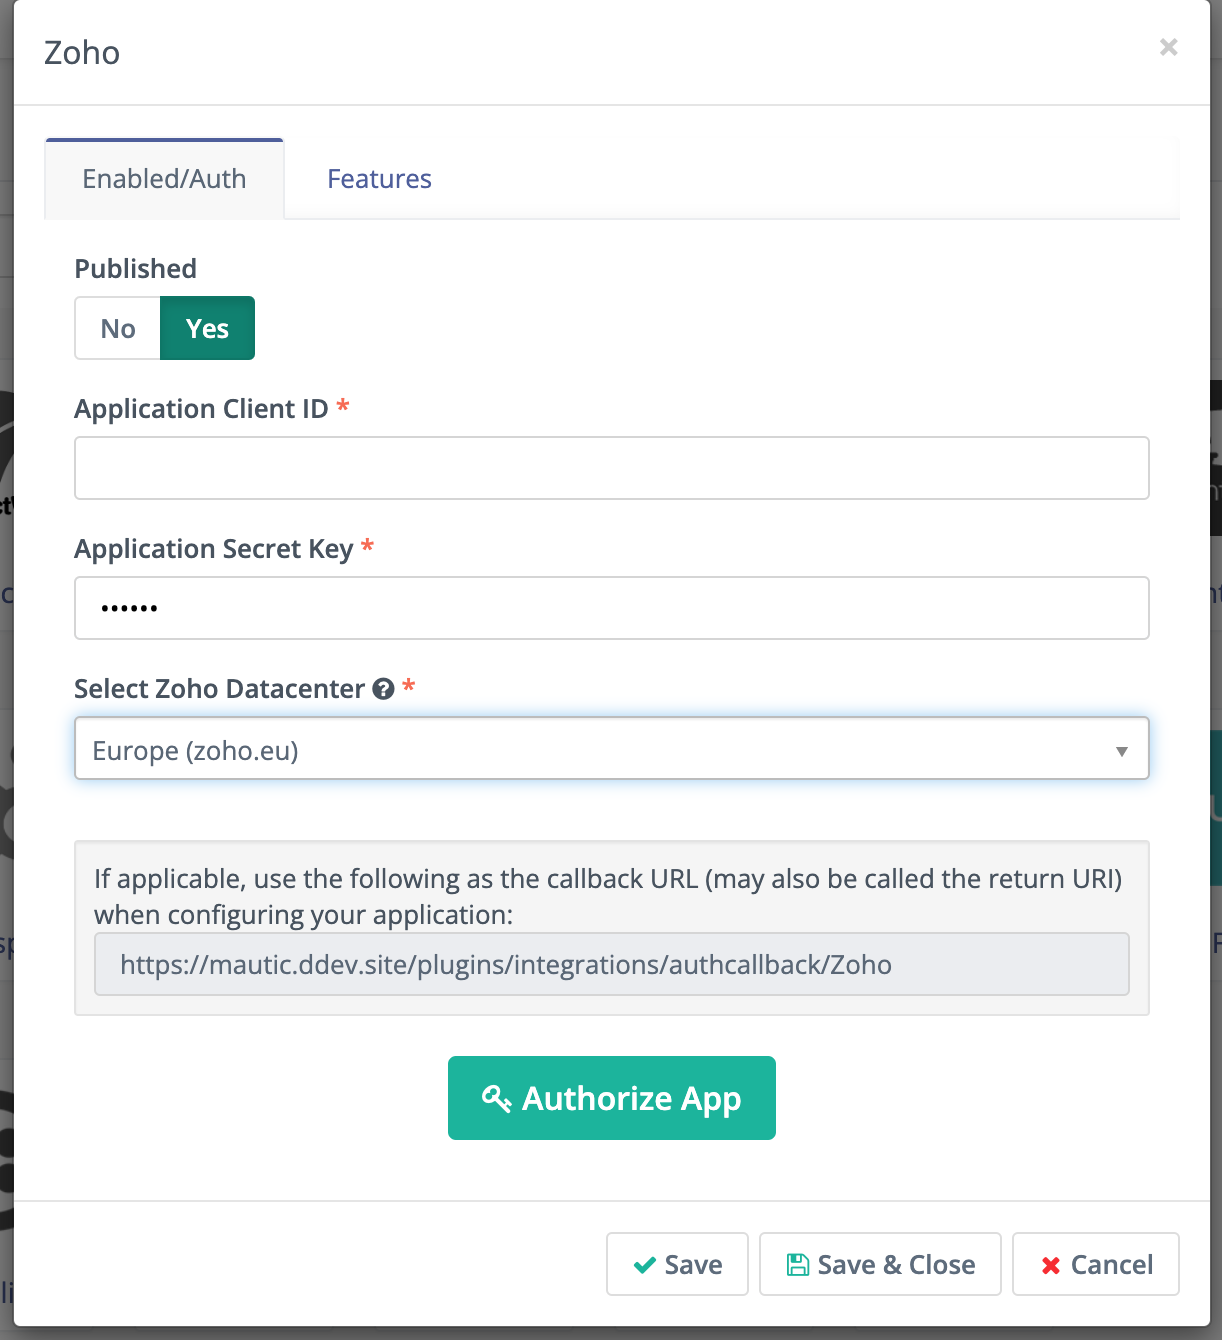Viewport: 1222px width, 1340px height.
Task: Click the key icon on Authorize App
Action: point(496,1098)
